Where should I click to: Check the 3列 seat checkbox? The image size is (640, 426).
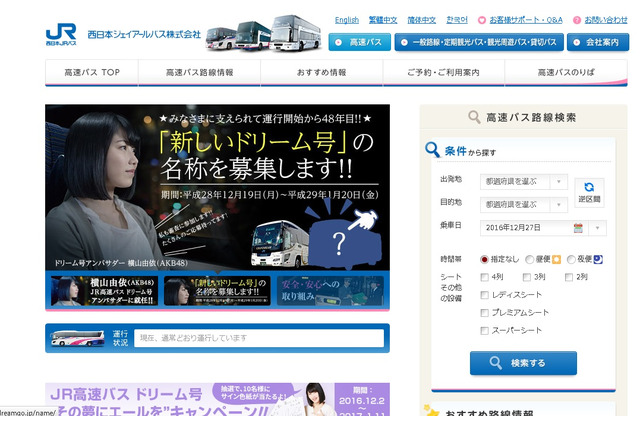coord(527,277)
